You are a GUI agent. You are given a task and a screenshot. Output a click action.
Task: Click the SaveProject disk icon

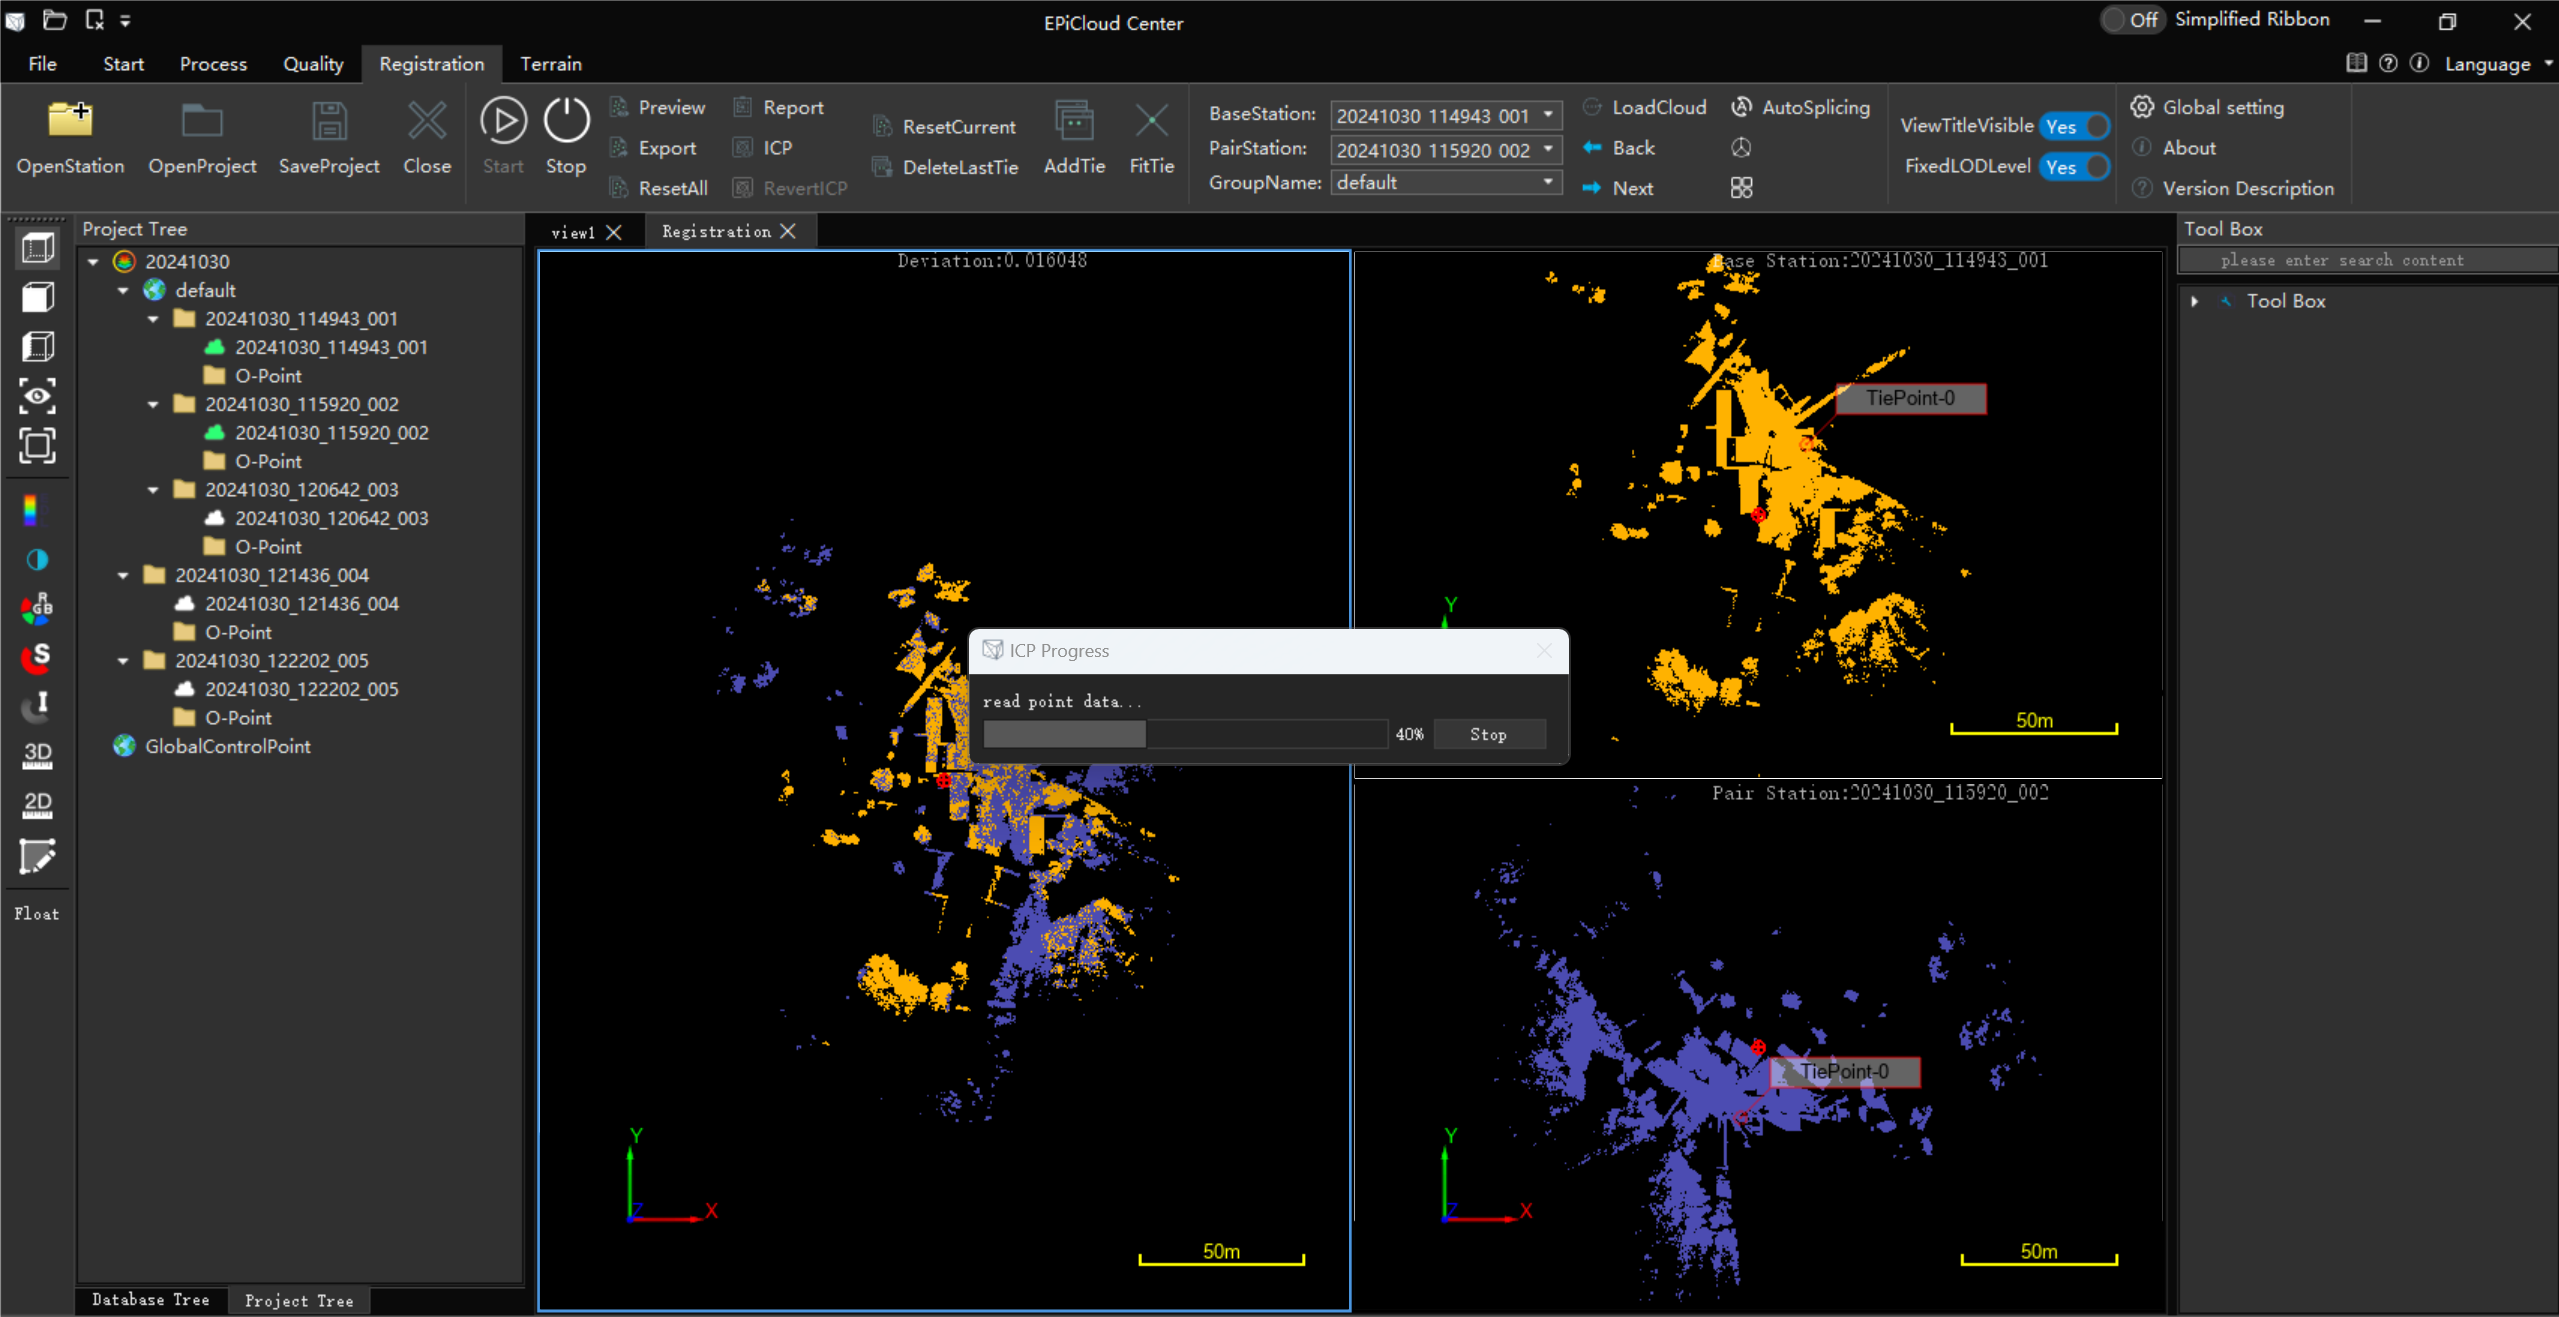(x=329, y=122)
